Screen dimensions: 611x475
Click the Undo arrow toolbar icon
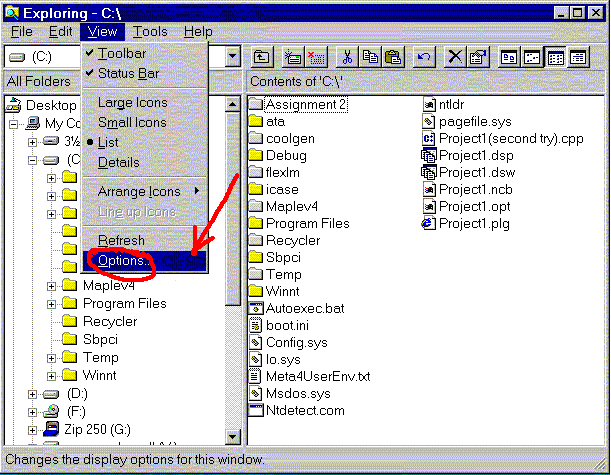click(424, 57)
